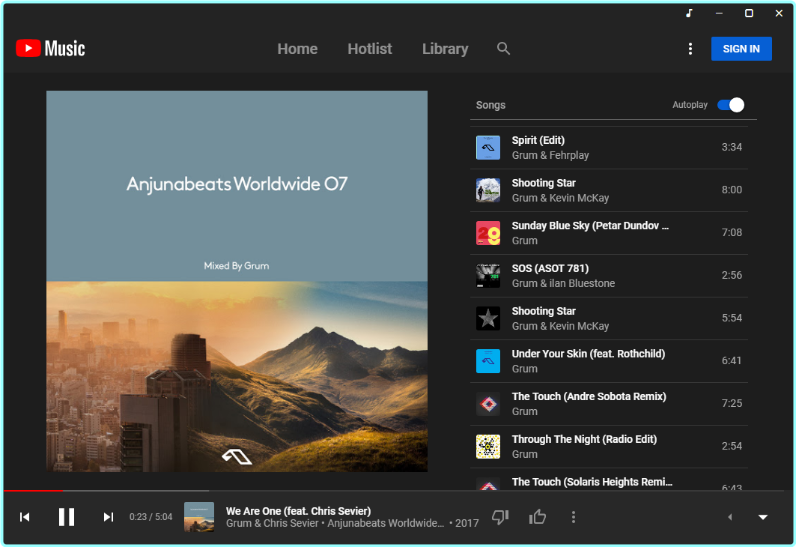Open the header three-dot settings menu
The height and width of the screenshot is (547, 796).
[x=690, y=49]
